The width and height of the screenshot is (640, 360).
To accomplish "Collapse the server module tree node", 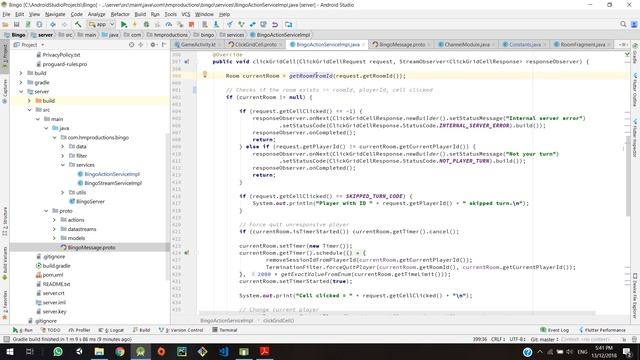I will pos(21,91).
